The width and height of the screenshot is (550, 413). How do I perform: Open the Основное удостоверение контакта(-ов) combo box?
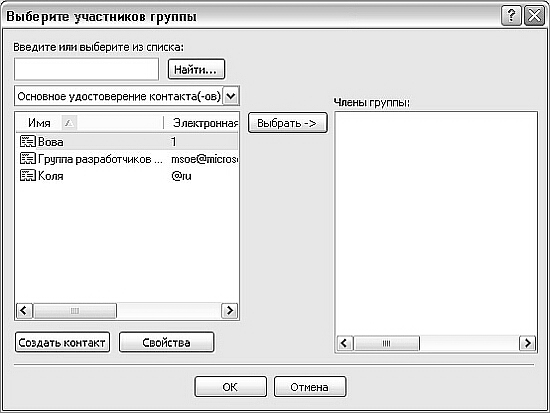click(x=127, y=96)
